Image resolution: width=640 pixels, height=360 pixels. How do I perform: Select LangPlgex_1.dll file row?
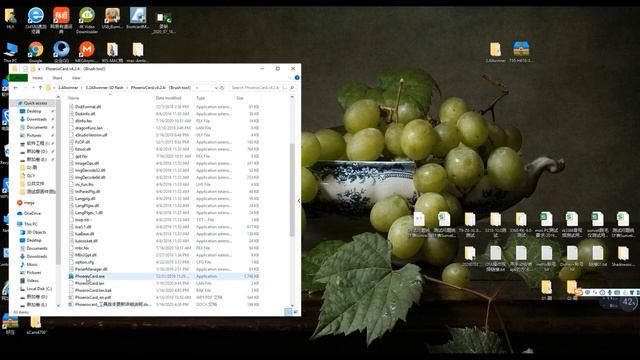pyautogui.click(x=164, y=213)
